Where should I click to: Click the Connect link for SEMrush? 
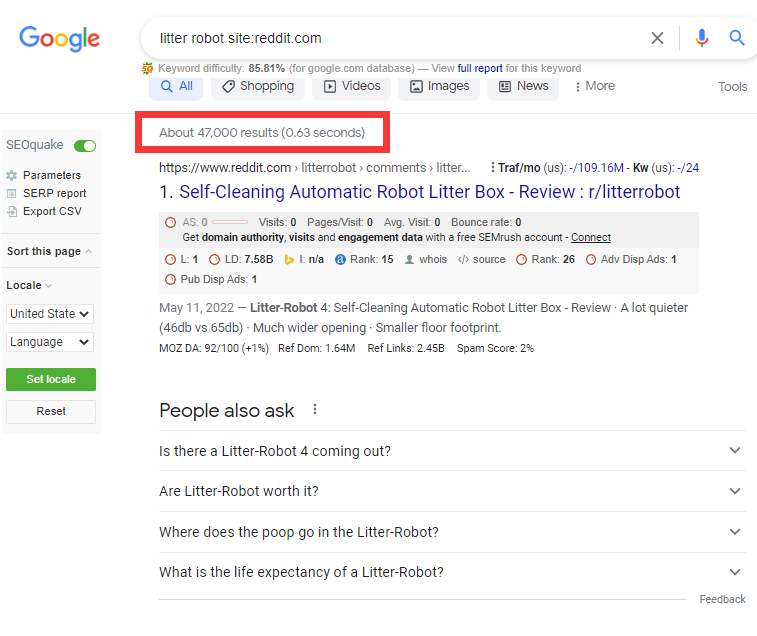[590, 238]
